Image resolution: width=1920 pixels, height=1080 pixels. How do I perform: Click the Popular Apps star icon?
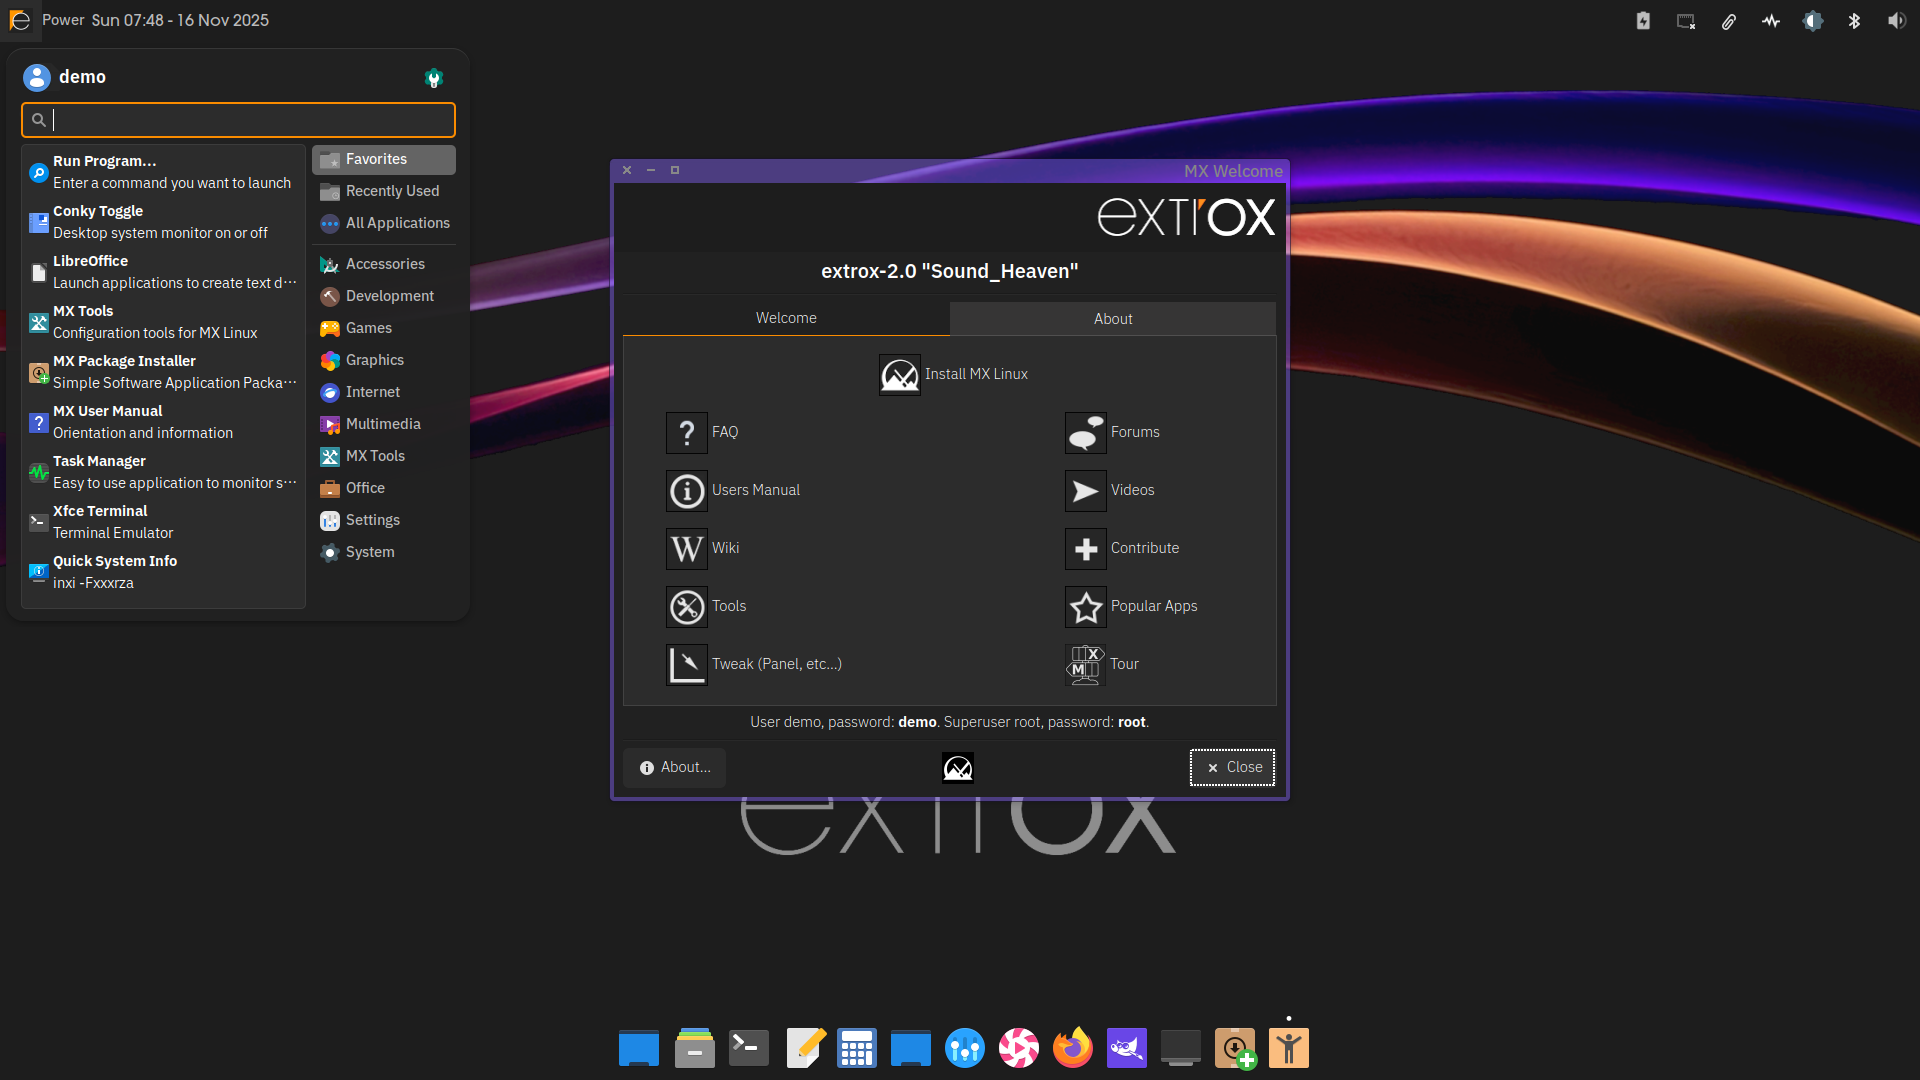click(x=1085, y=607)
